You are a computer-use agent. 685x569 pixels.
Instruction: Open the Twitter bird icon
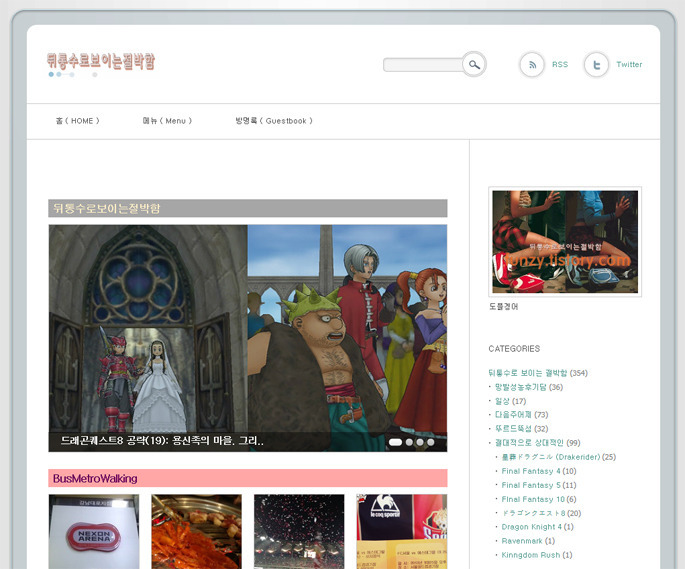(596, 65)
